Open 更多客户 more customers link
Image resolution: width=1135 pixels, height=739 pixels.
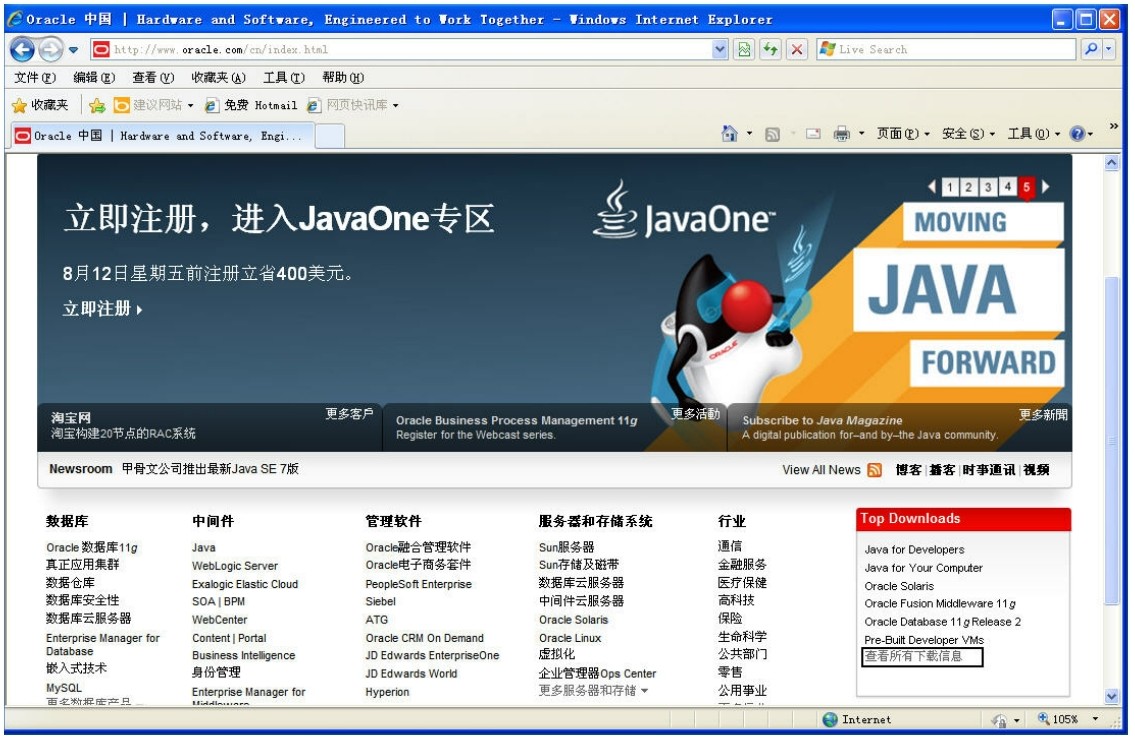349,414
